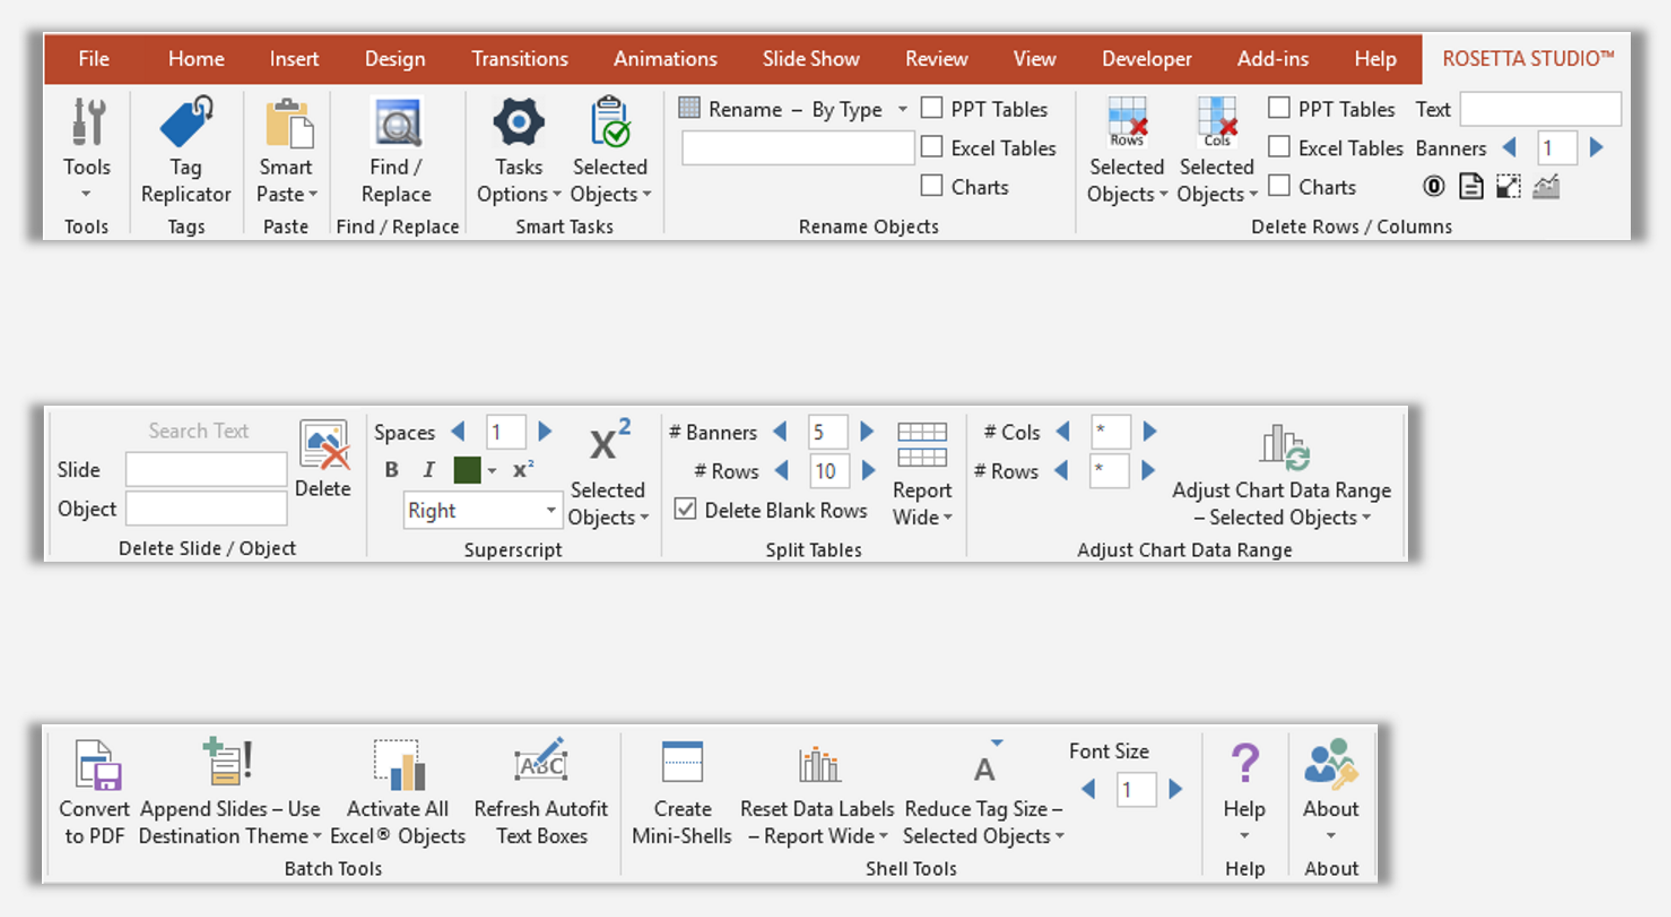Screen dimensions: 1671x917
Task: Apply italic formatting in Superscript group
Action: tap(428, 470)
